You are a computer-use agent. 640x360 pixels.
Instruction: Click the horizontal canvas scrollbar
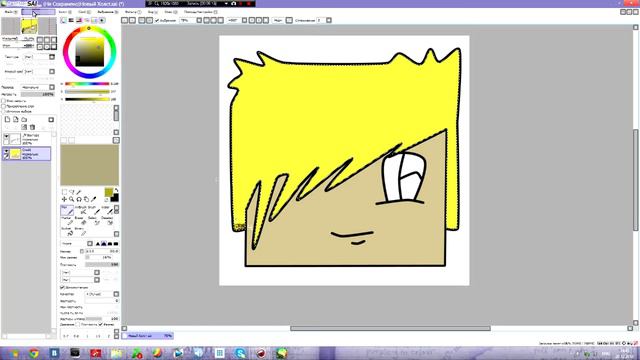pyautogui.click(x=390, y=328)
